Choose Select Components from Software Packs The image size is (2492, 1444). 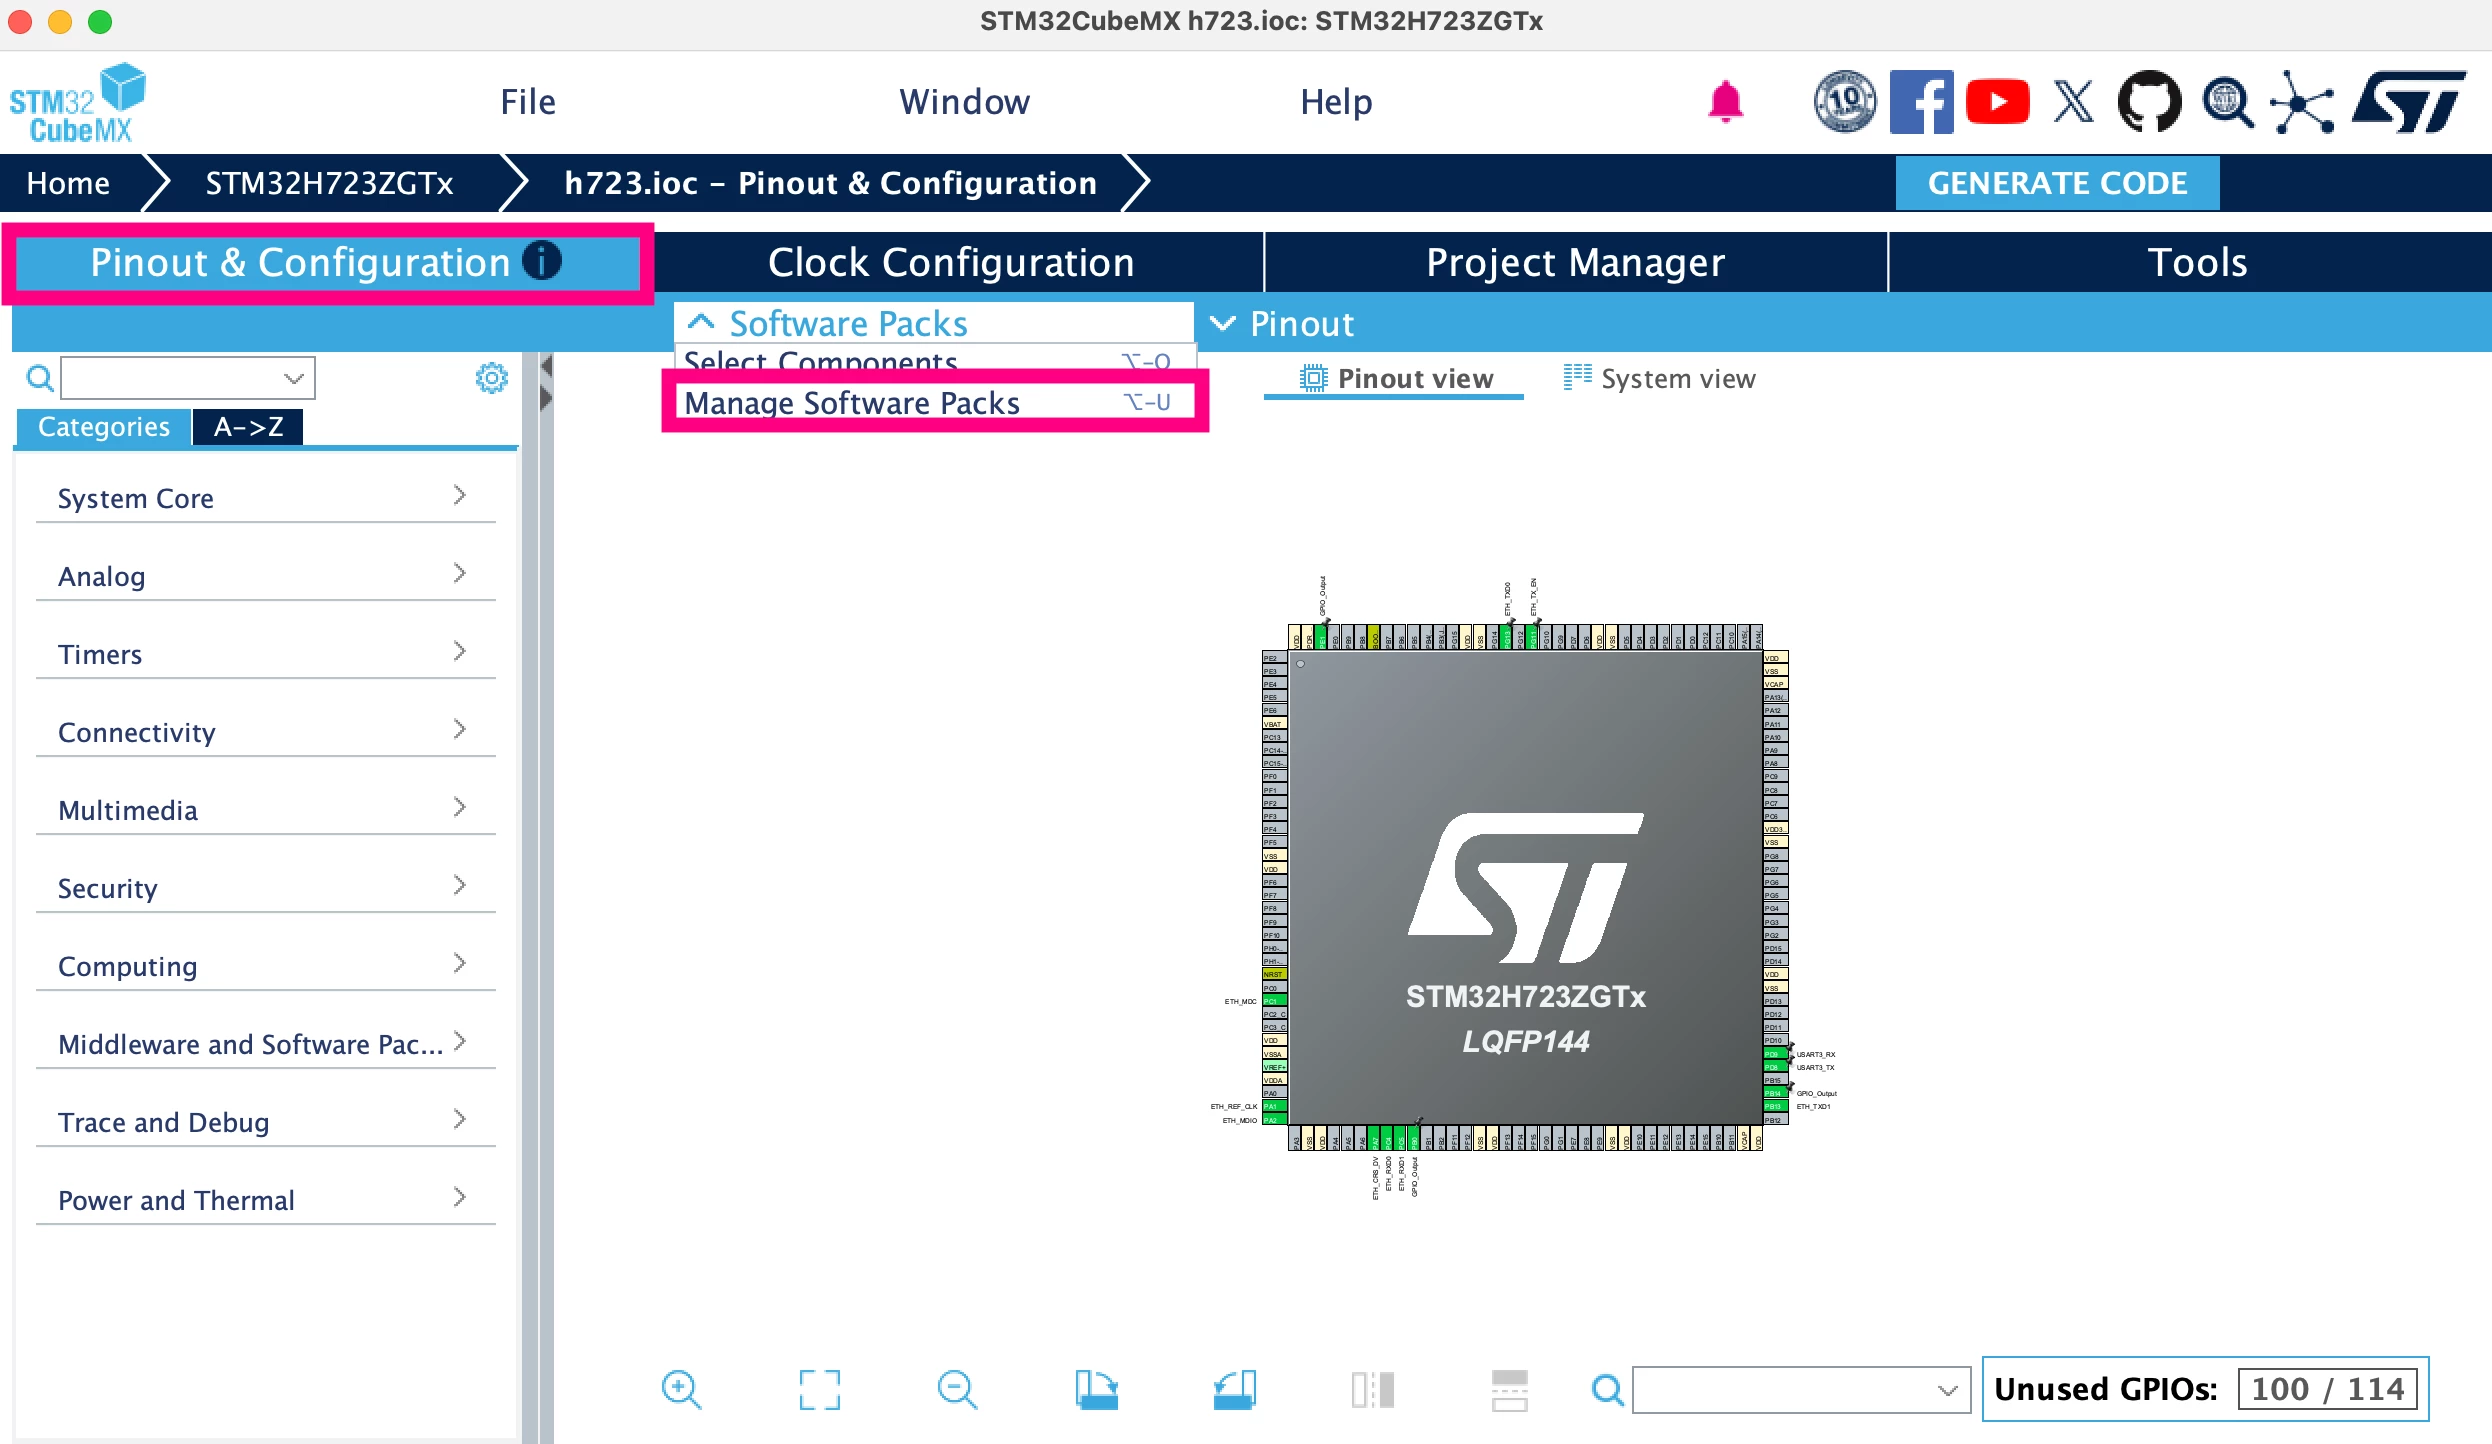[935, 360]
